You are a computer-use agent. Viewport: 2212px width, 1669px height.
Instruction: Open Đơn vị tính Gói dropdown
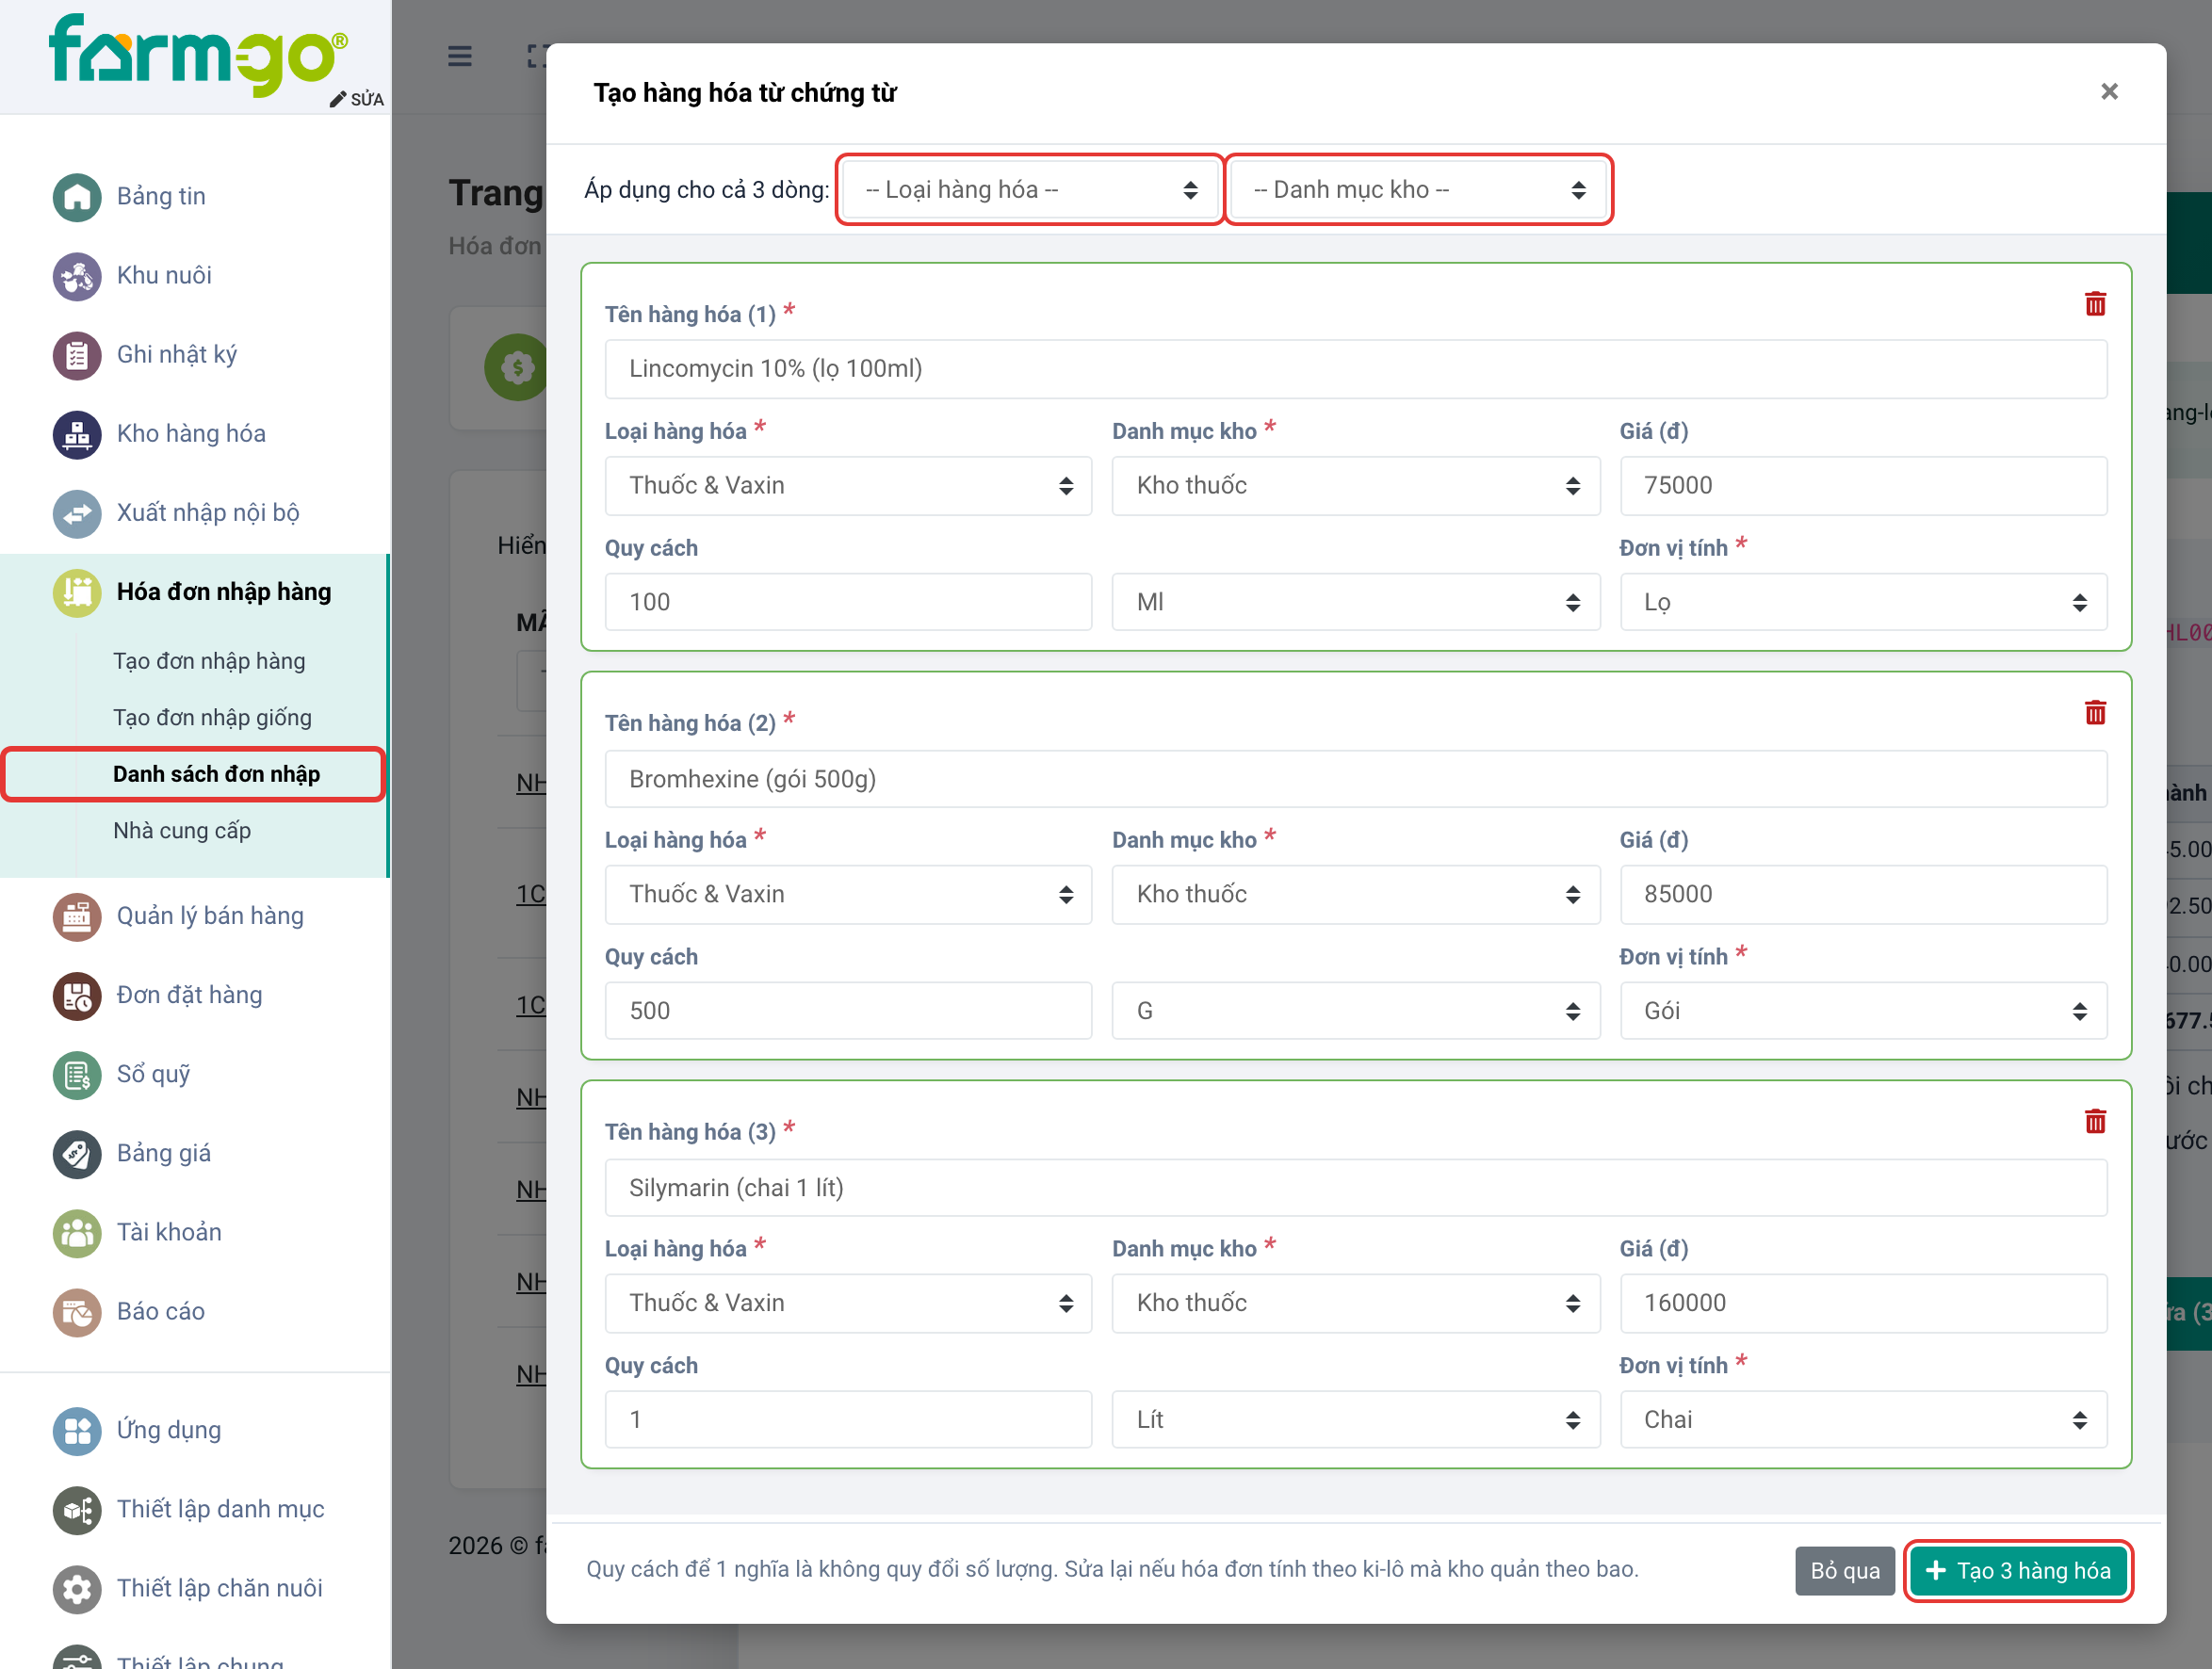(1863, 1011)
